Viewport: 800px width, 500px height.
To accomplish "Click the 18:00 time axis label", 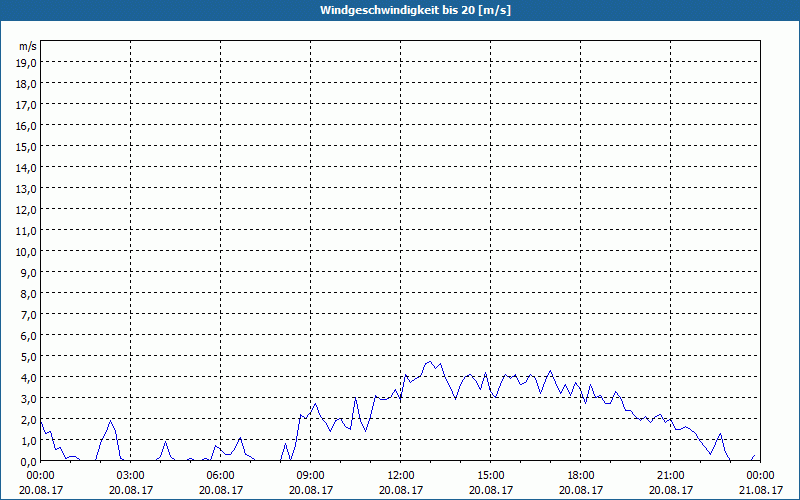I will [x=581, y=476].
